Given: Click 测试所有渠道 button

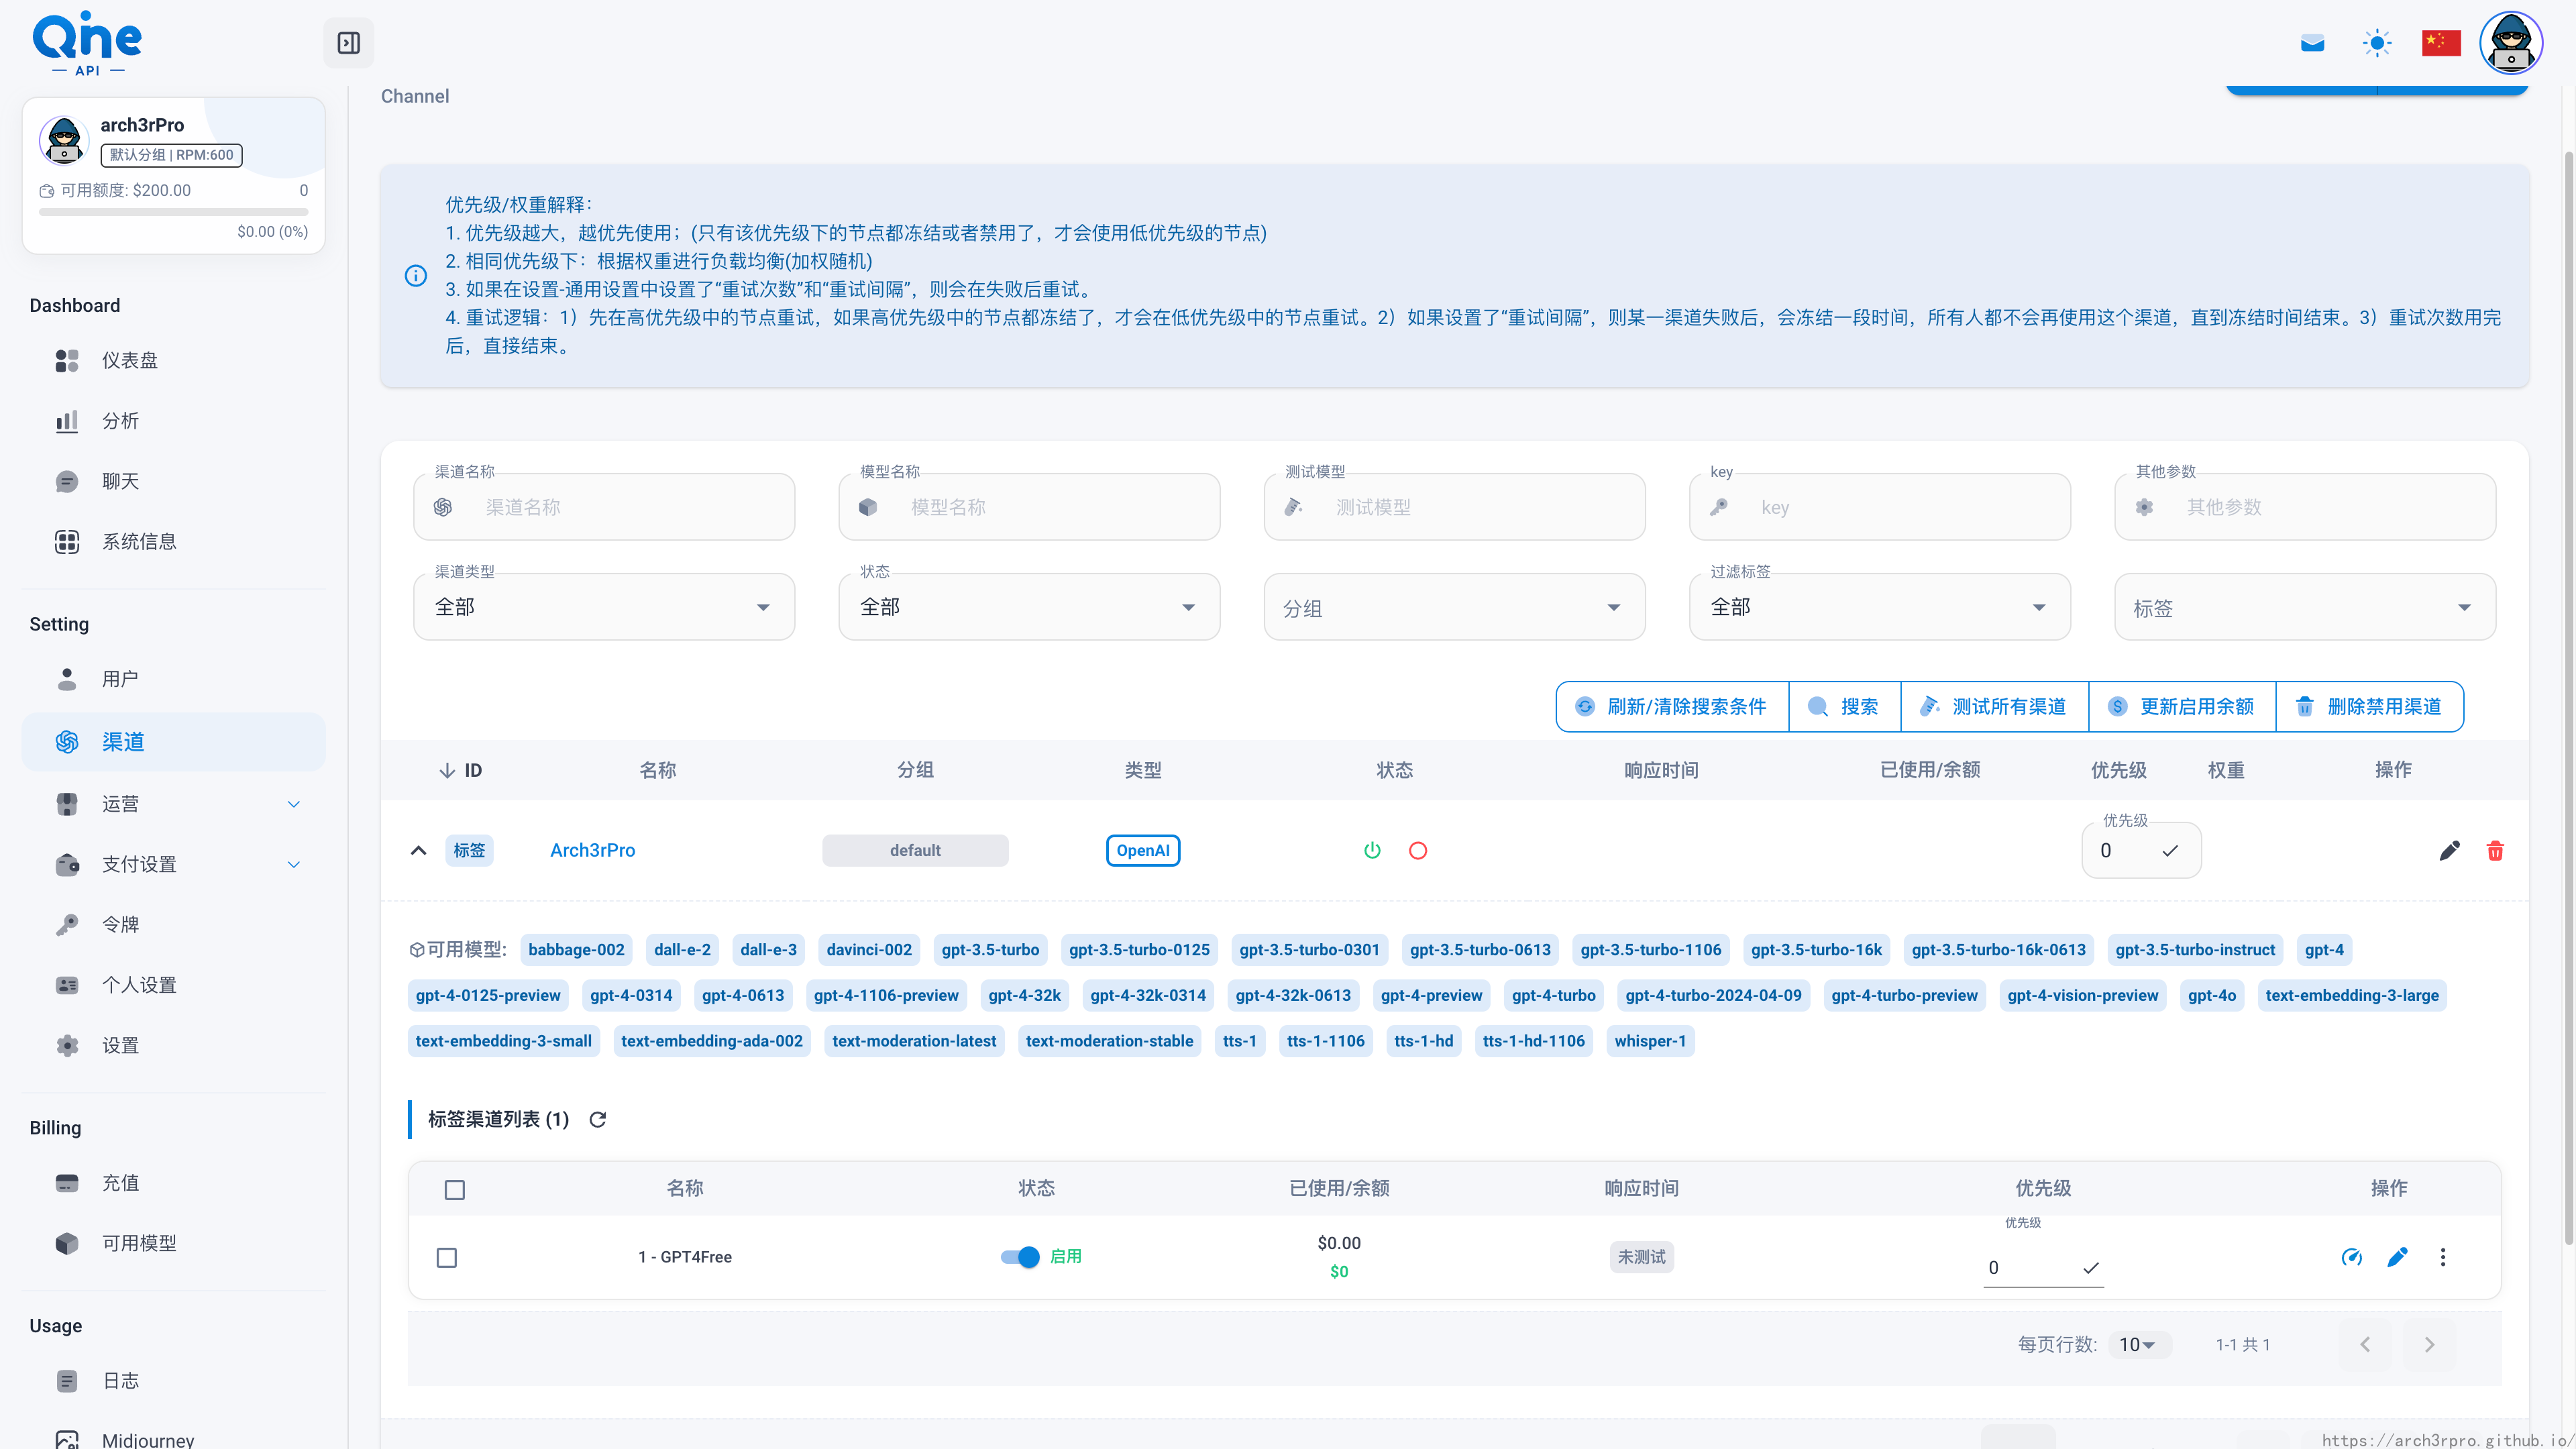Looking at the screenshot, I should click(1994, 707).
